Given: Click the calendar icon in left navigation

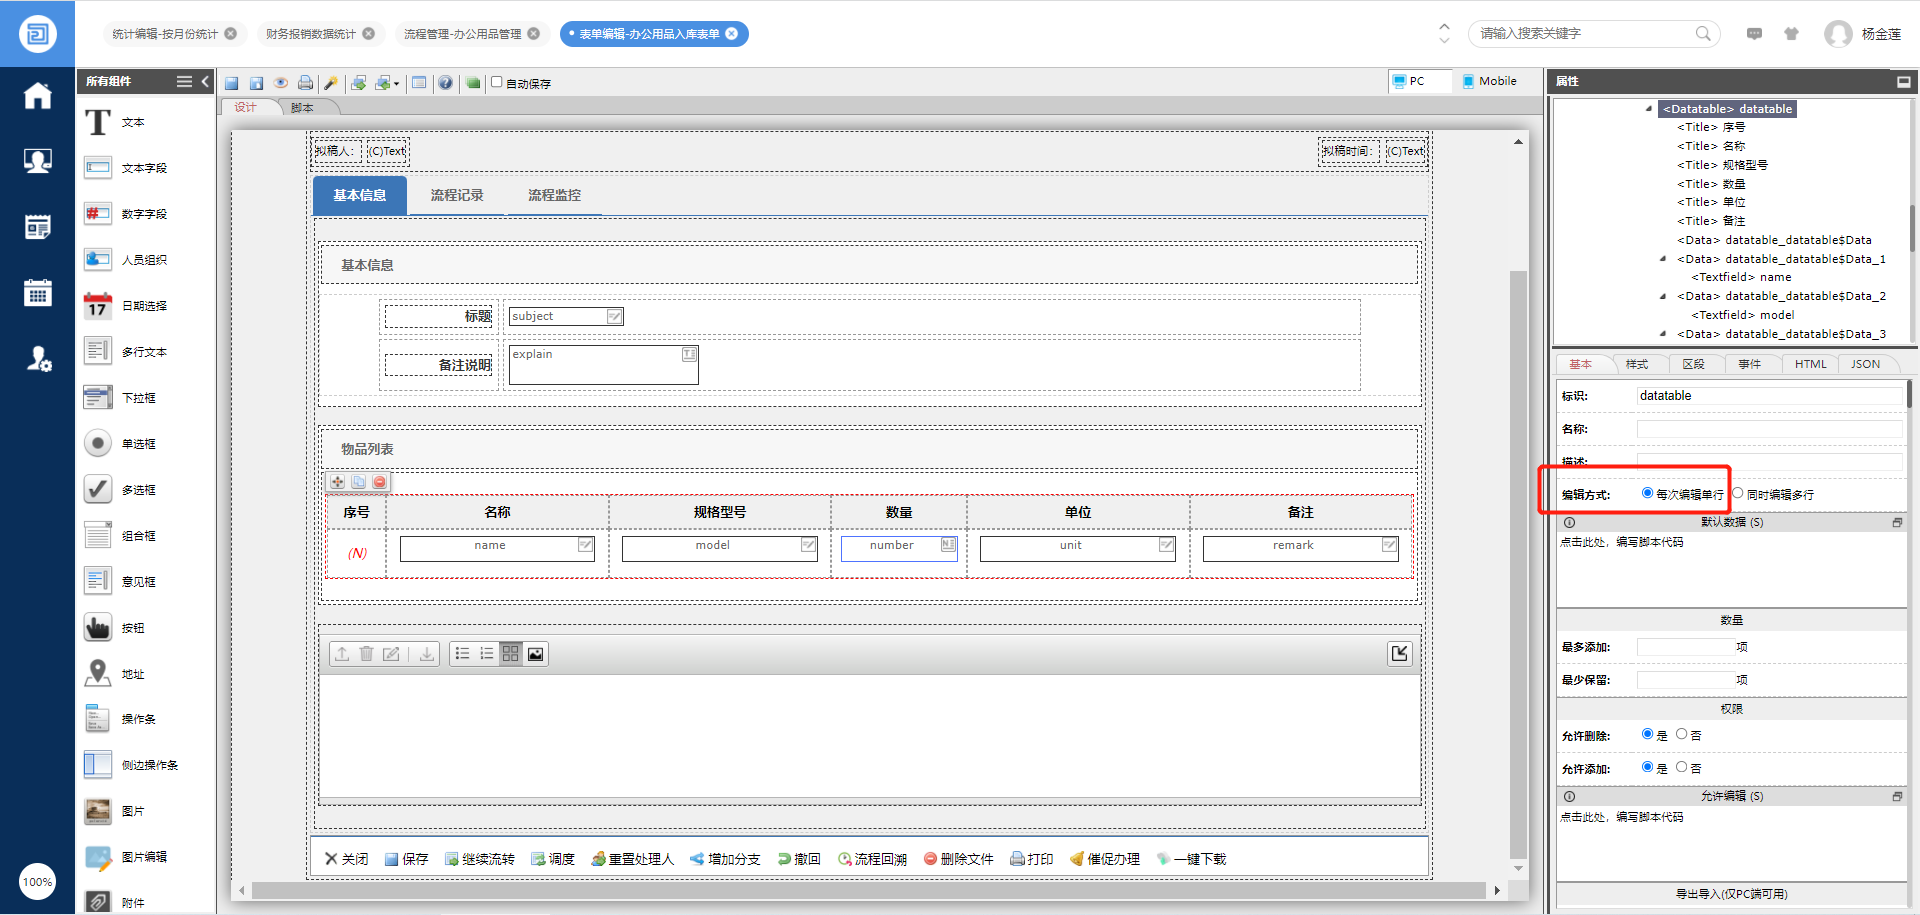Looking at the screenshot, I should point(37,293).
